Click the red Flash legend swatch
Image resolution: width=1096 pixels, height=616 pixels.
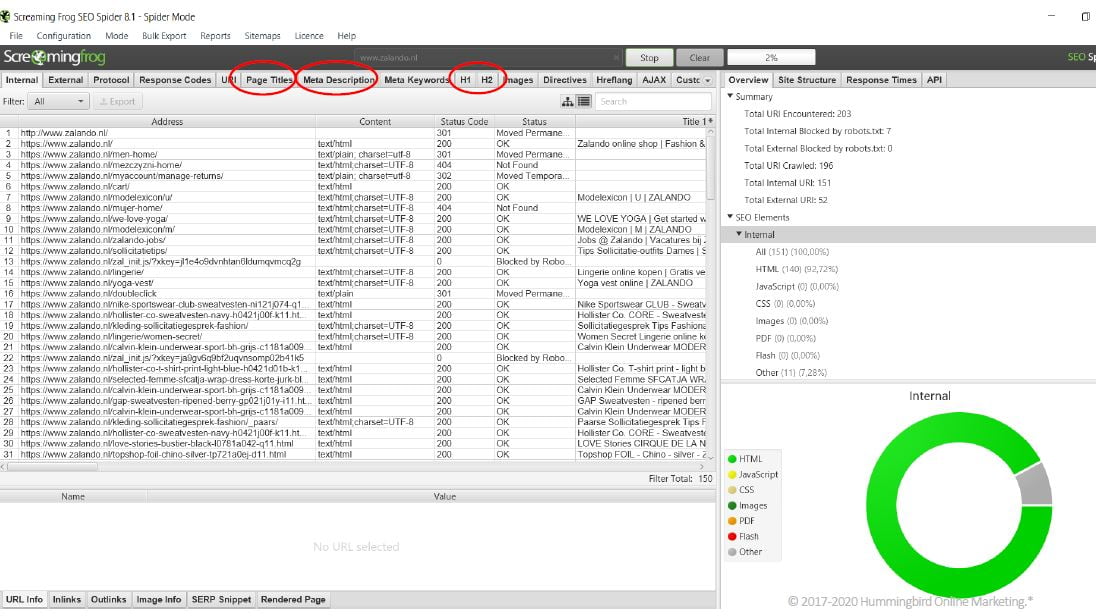(x=732, y=536)
